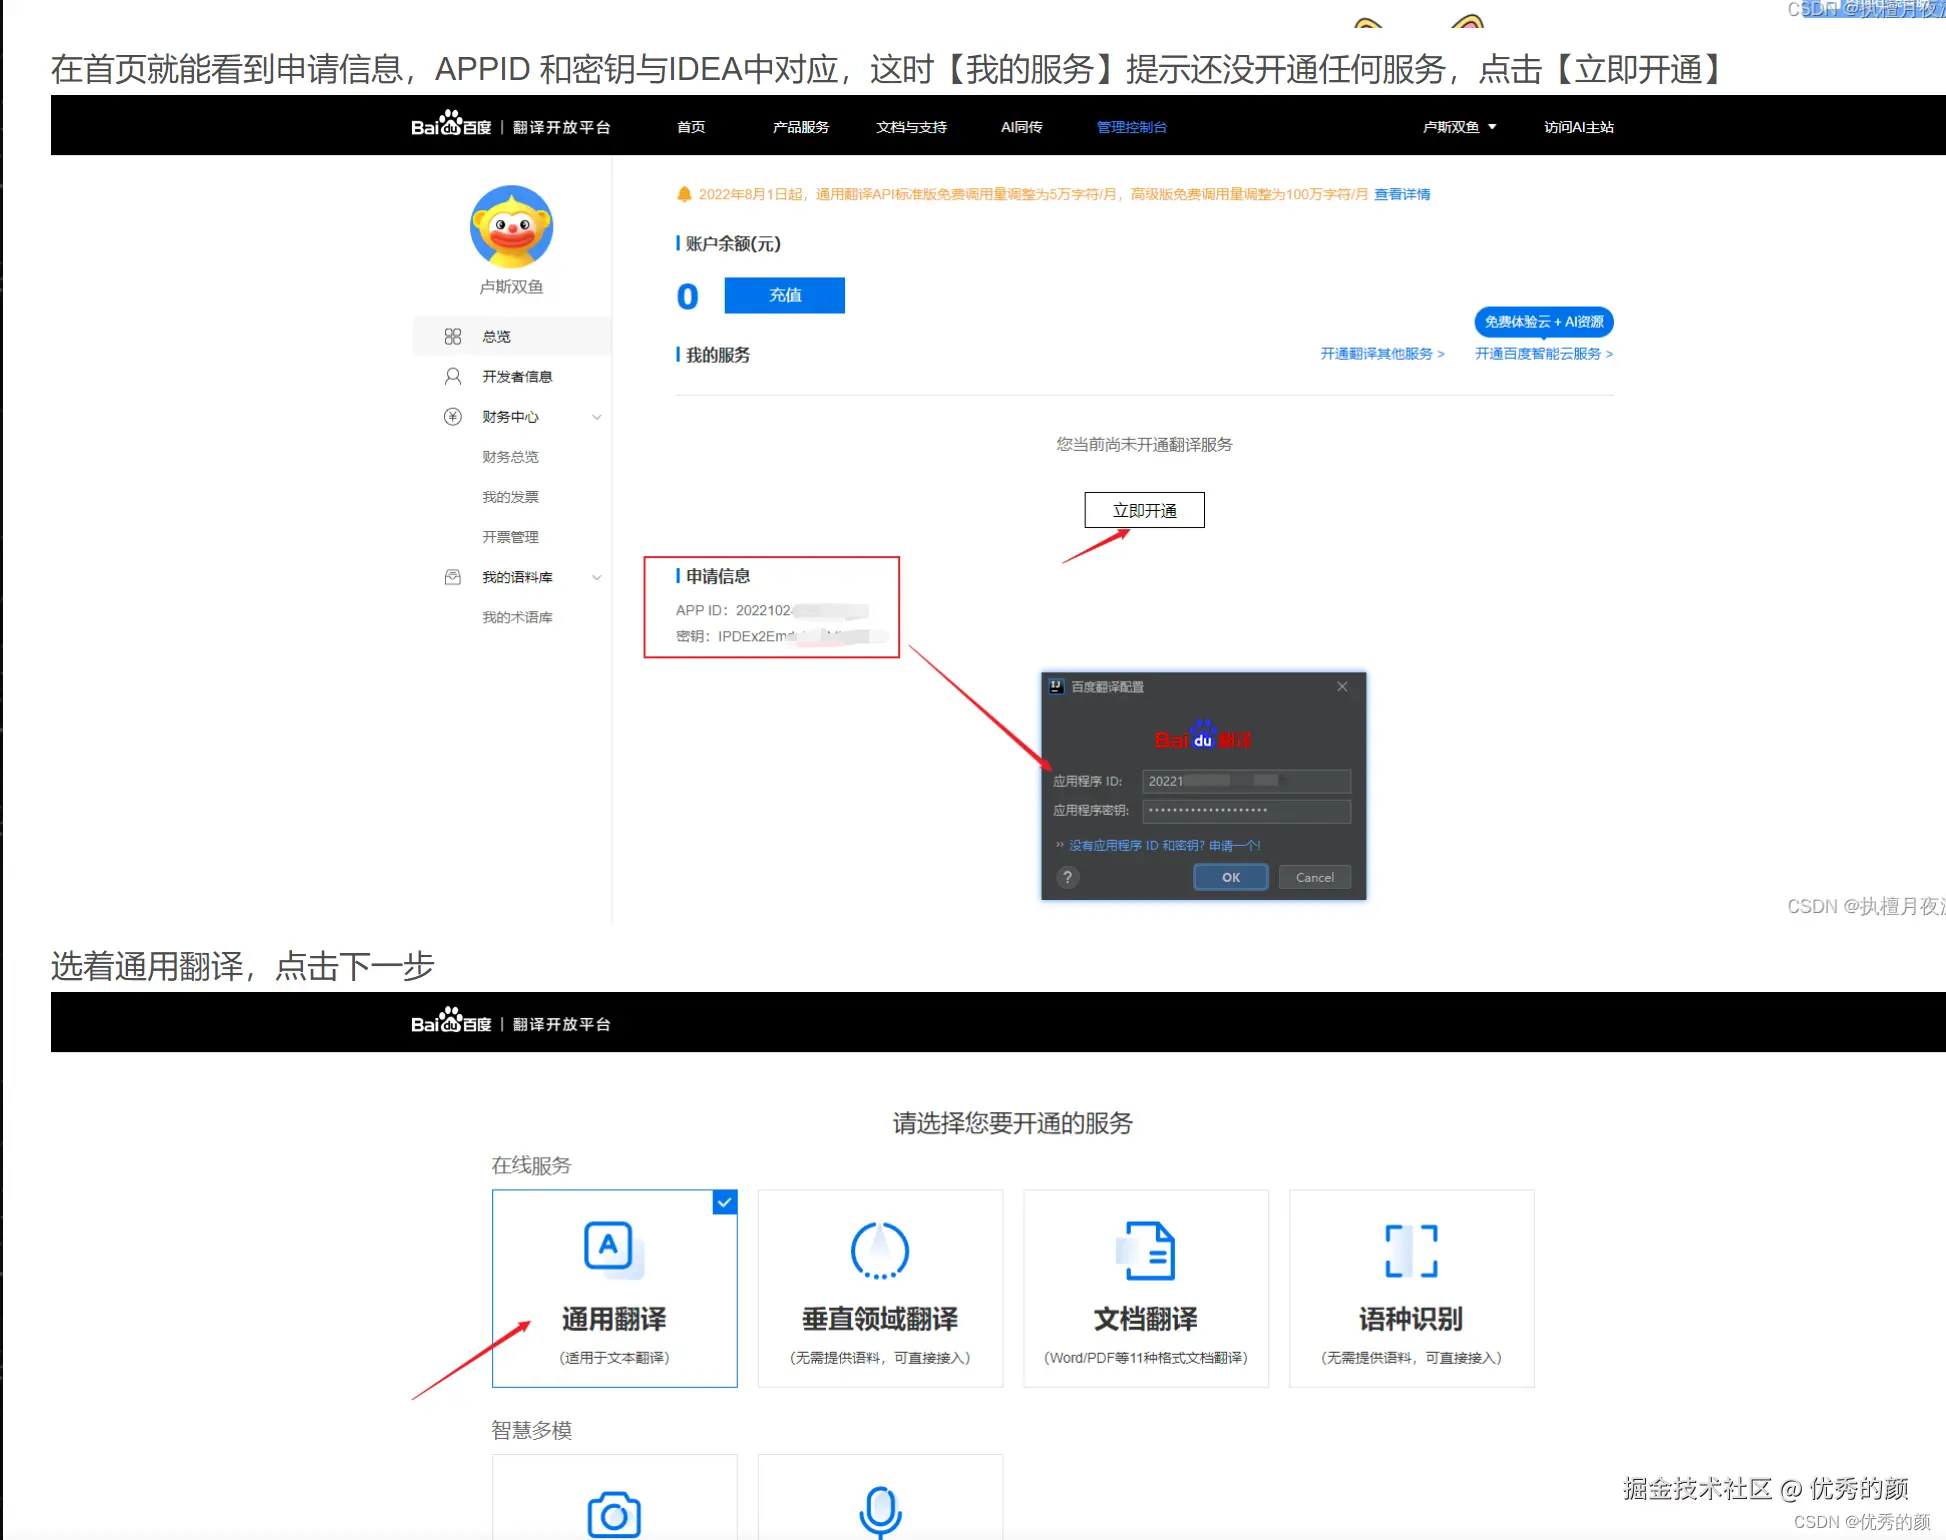Viewport: 1946px width, 1540px height.
Task: Open 财务总览 submenu item
Action: 510,457
